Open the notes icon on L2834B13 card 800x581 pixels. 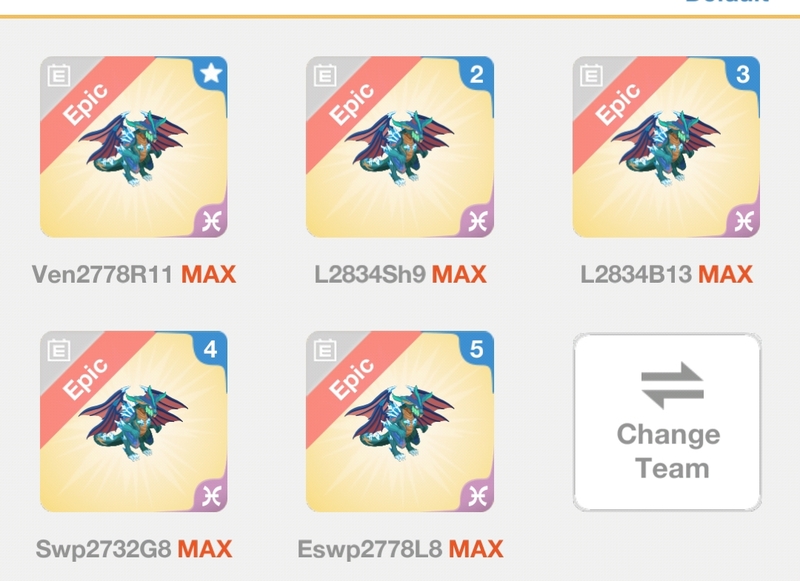(591, 75)
